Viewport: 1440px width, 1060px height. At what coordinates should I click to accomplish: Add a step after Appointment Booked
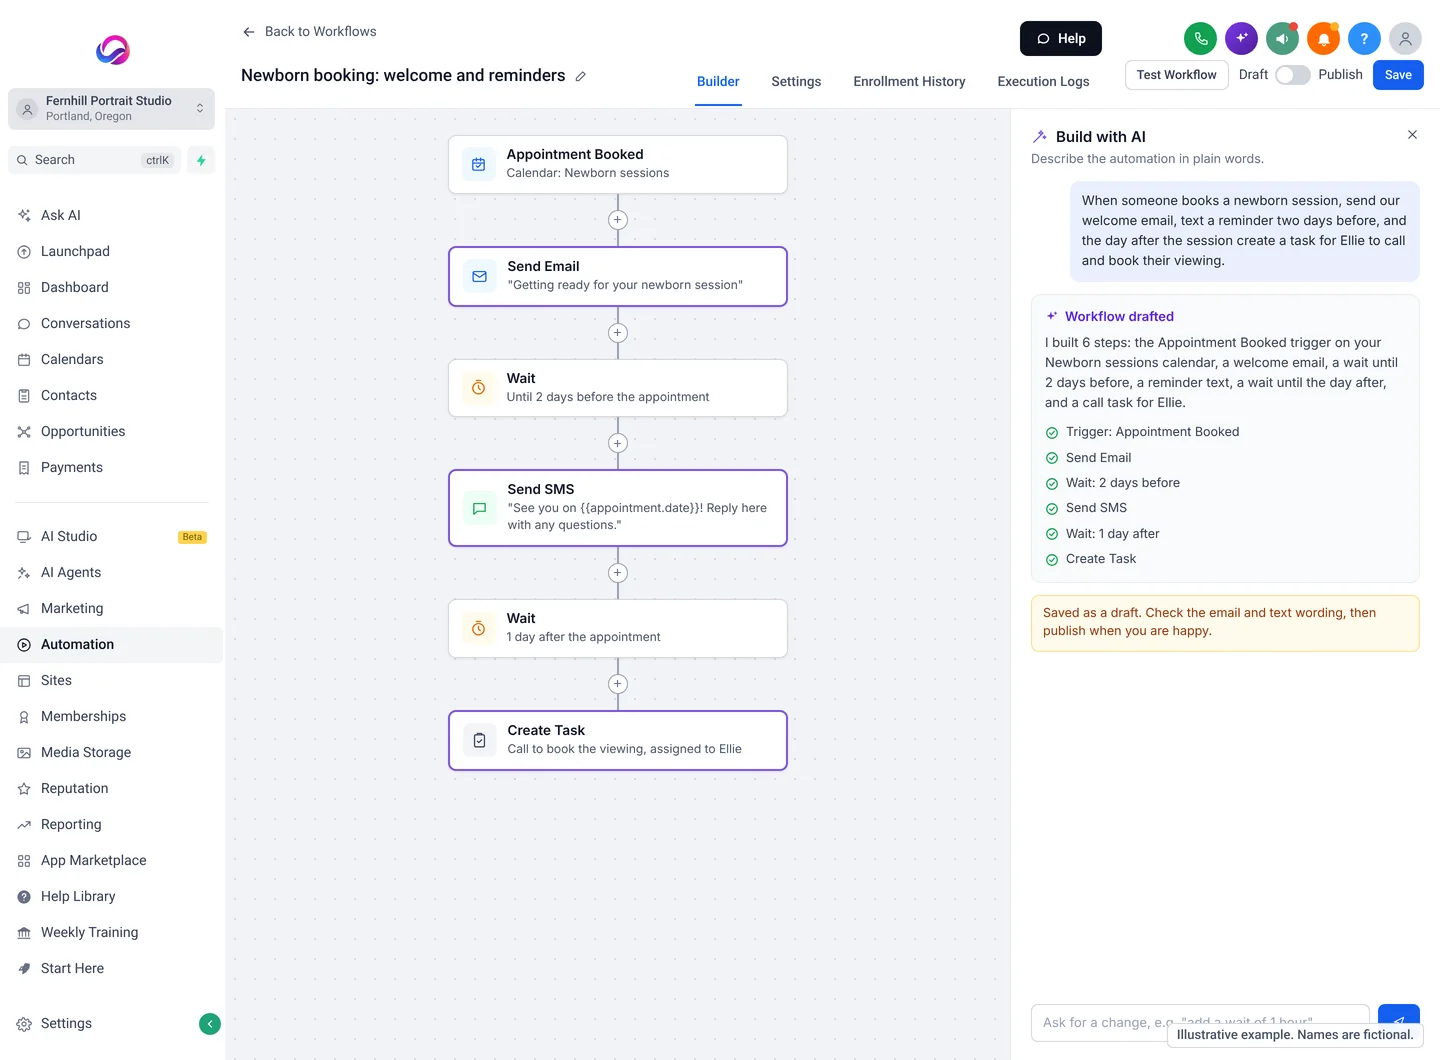[618, 220]
